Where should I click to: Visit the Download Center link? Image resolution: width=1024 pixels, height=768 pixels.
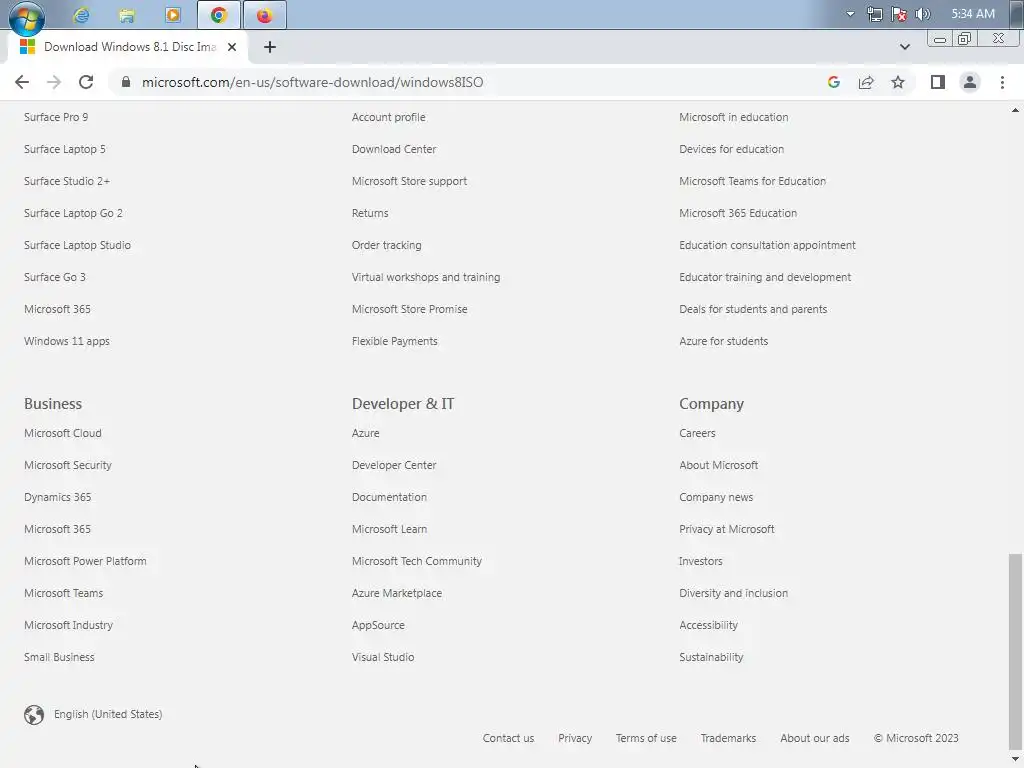pos(394,150)
